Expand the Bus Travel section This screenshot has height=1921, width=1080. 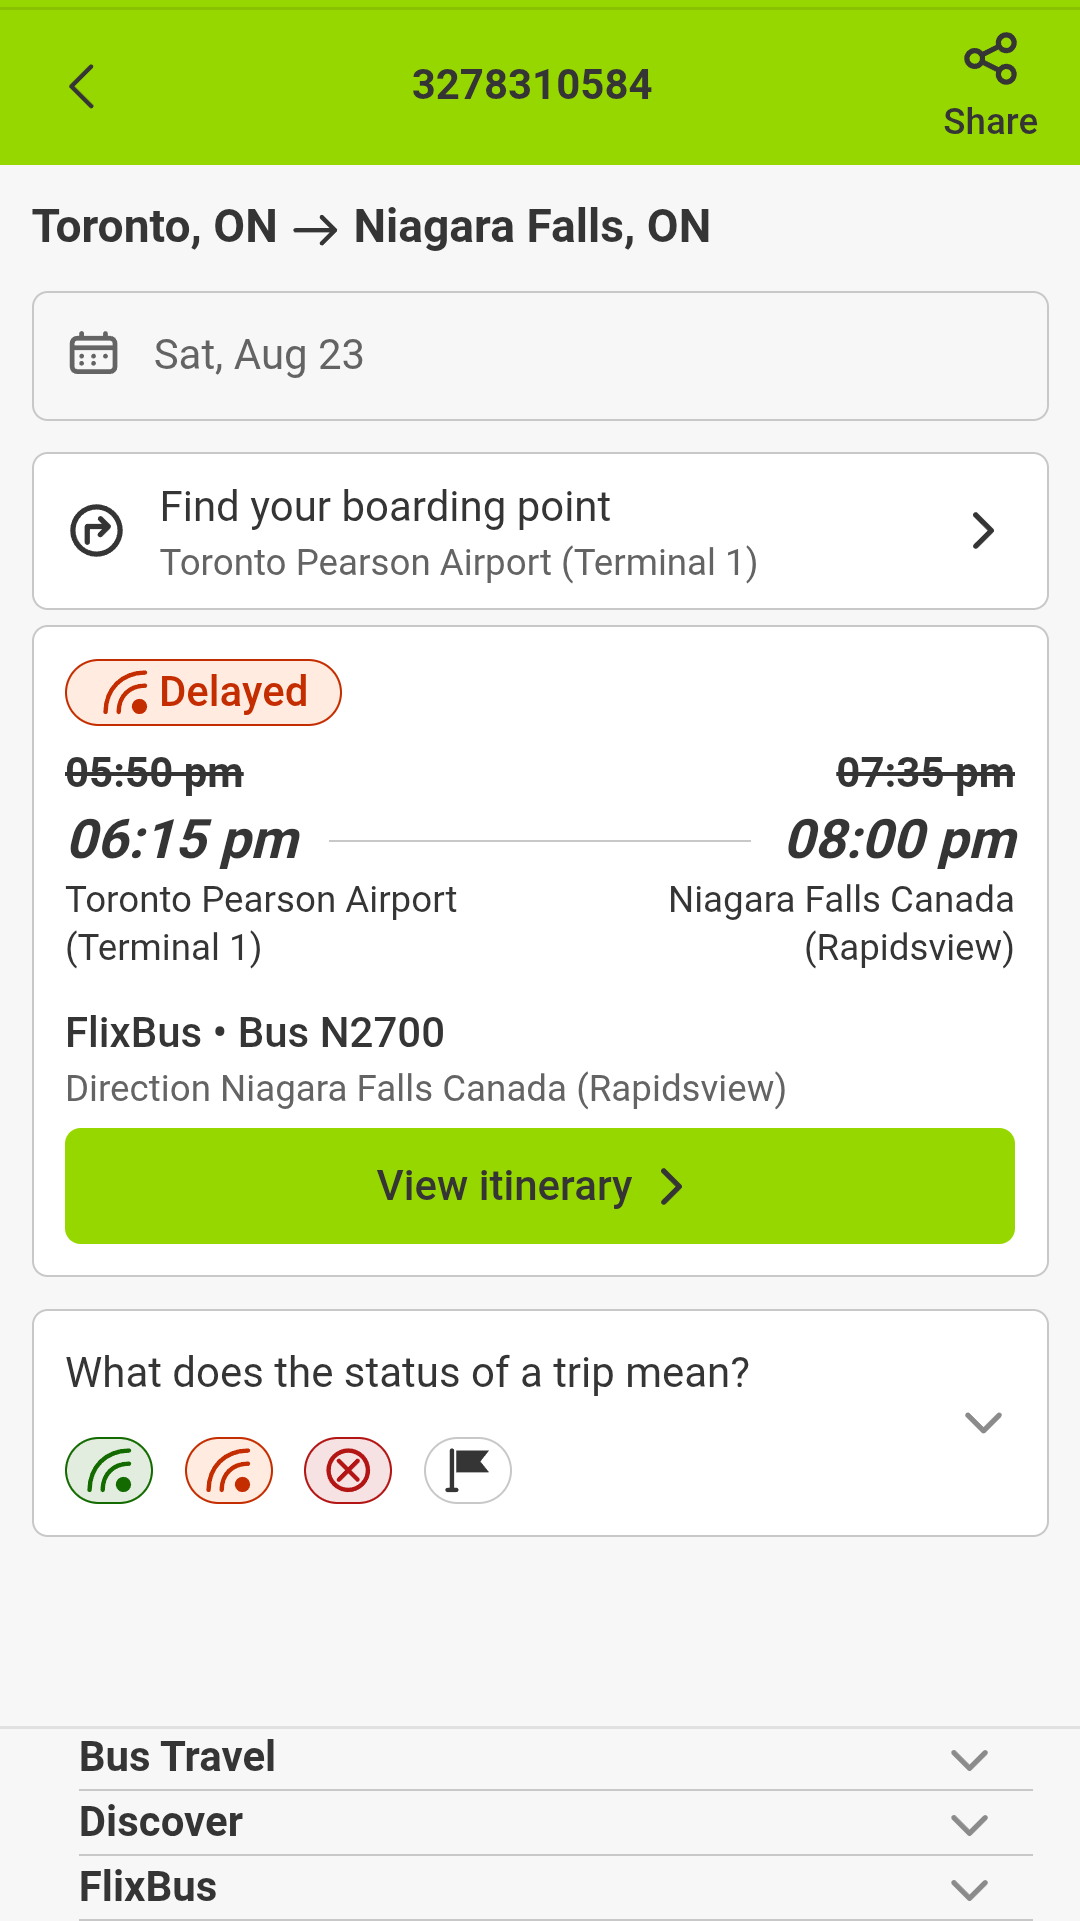click(x=969, y=1759)
